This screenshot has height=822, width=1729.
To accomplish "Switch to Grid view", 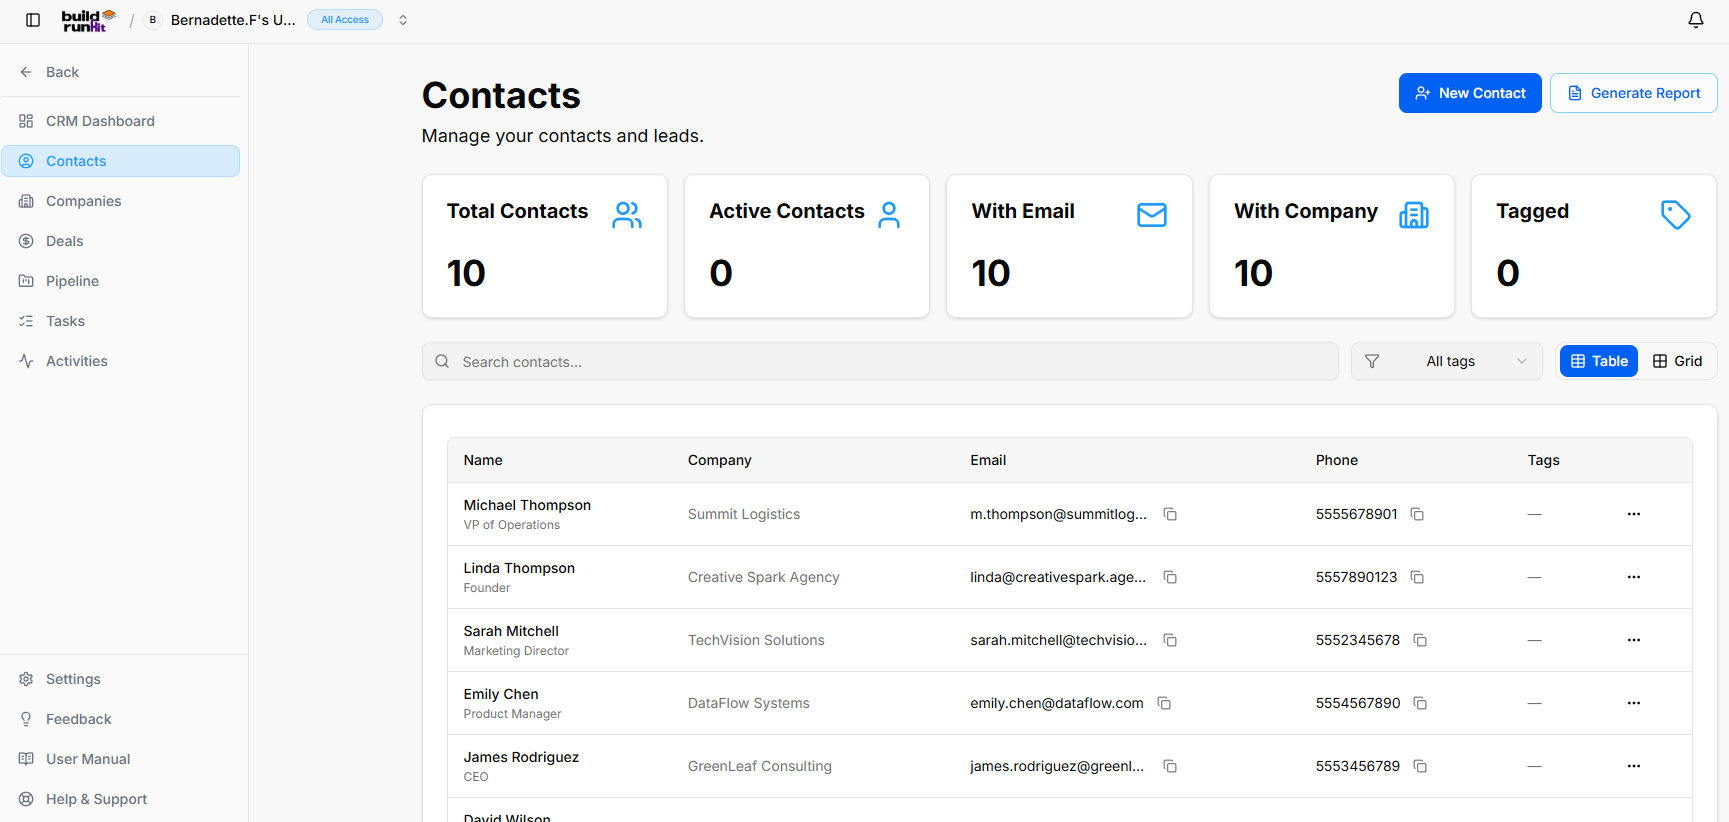I will pos(1677,361).
